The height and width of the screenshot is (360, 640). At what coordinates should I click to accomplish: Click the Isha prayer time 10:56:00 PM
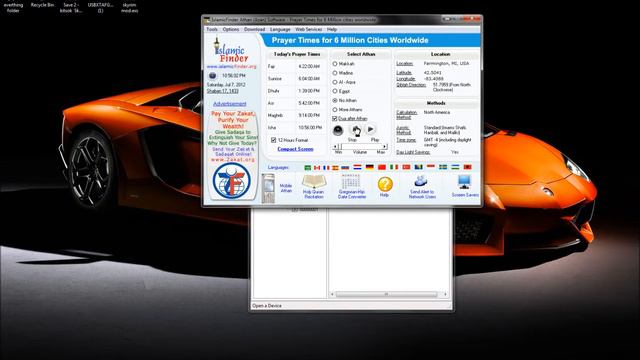(310, 128)
